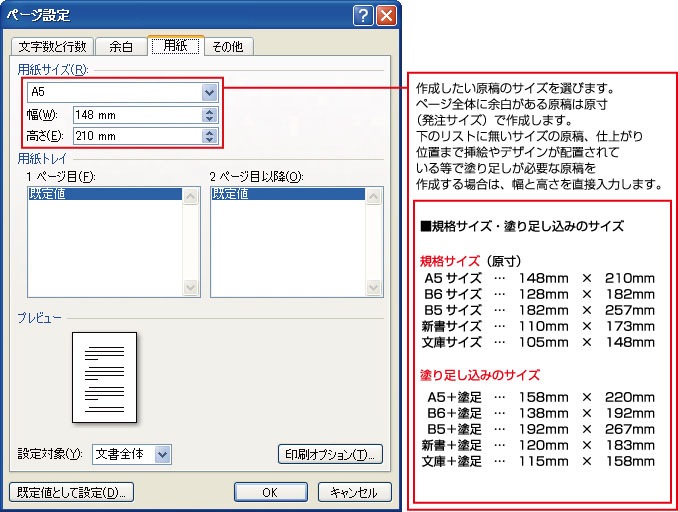Viewport: 678px width, 512px height.
Task: Increase the 幅 width spinner value
Action: (209, 110)
